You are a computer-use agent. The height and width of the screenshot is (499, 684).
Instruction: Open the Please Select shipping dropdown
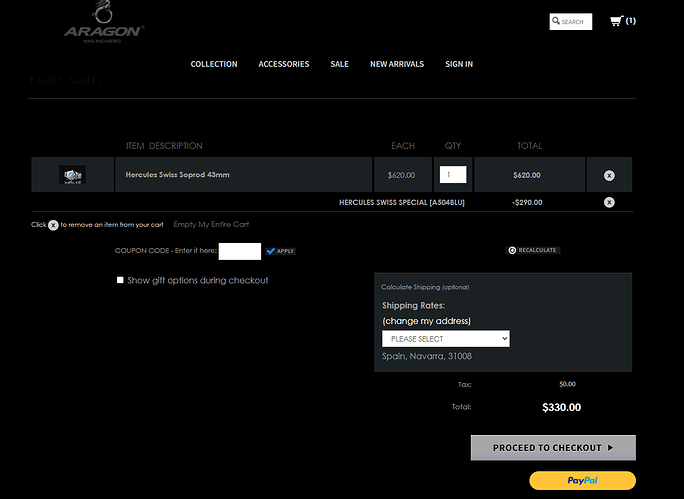coord(445,338)
